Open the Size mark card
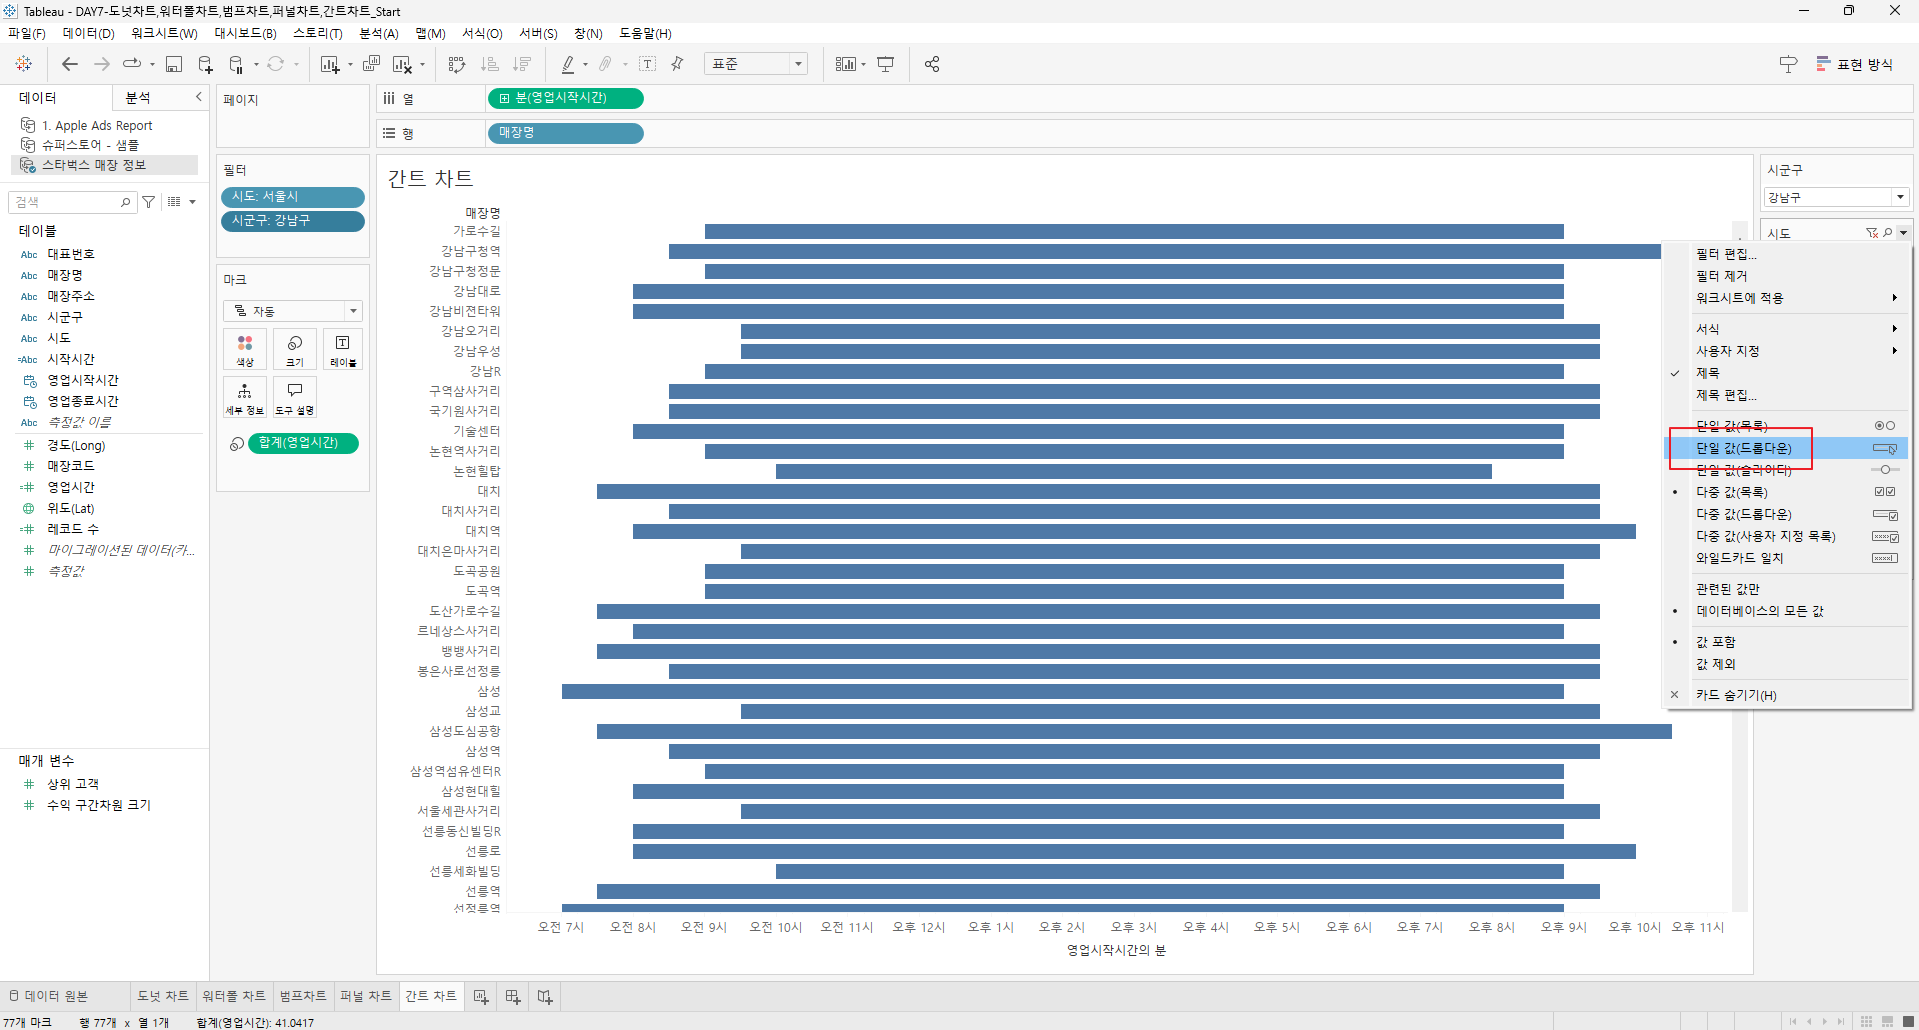This screenshot has width=1919, height=1030. click(295, 349)
